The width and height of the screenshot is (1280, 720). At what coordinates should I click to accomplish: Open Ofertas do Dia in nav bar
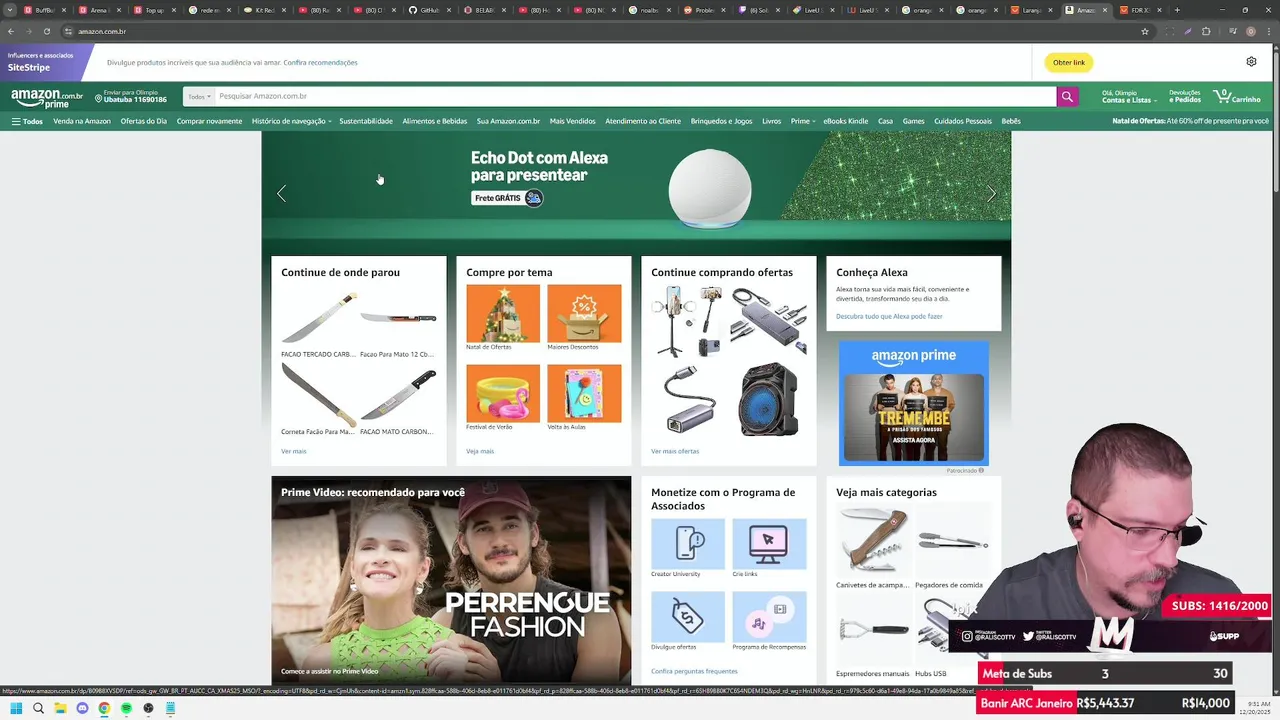(144, 121)
